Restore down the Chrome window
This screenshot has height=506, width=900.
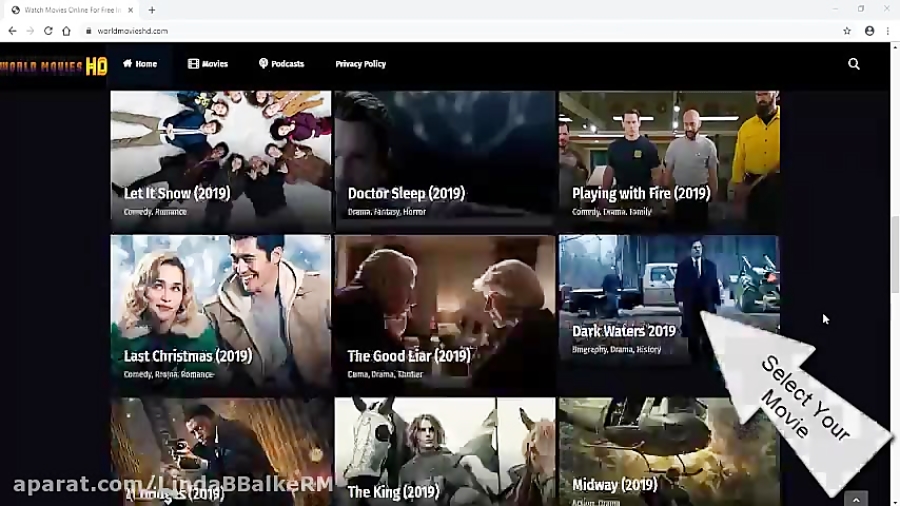861,9
